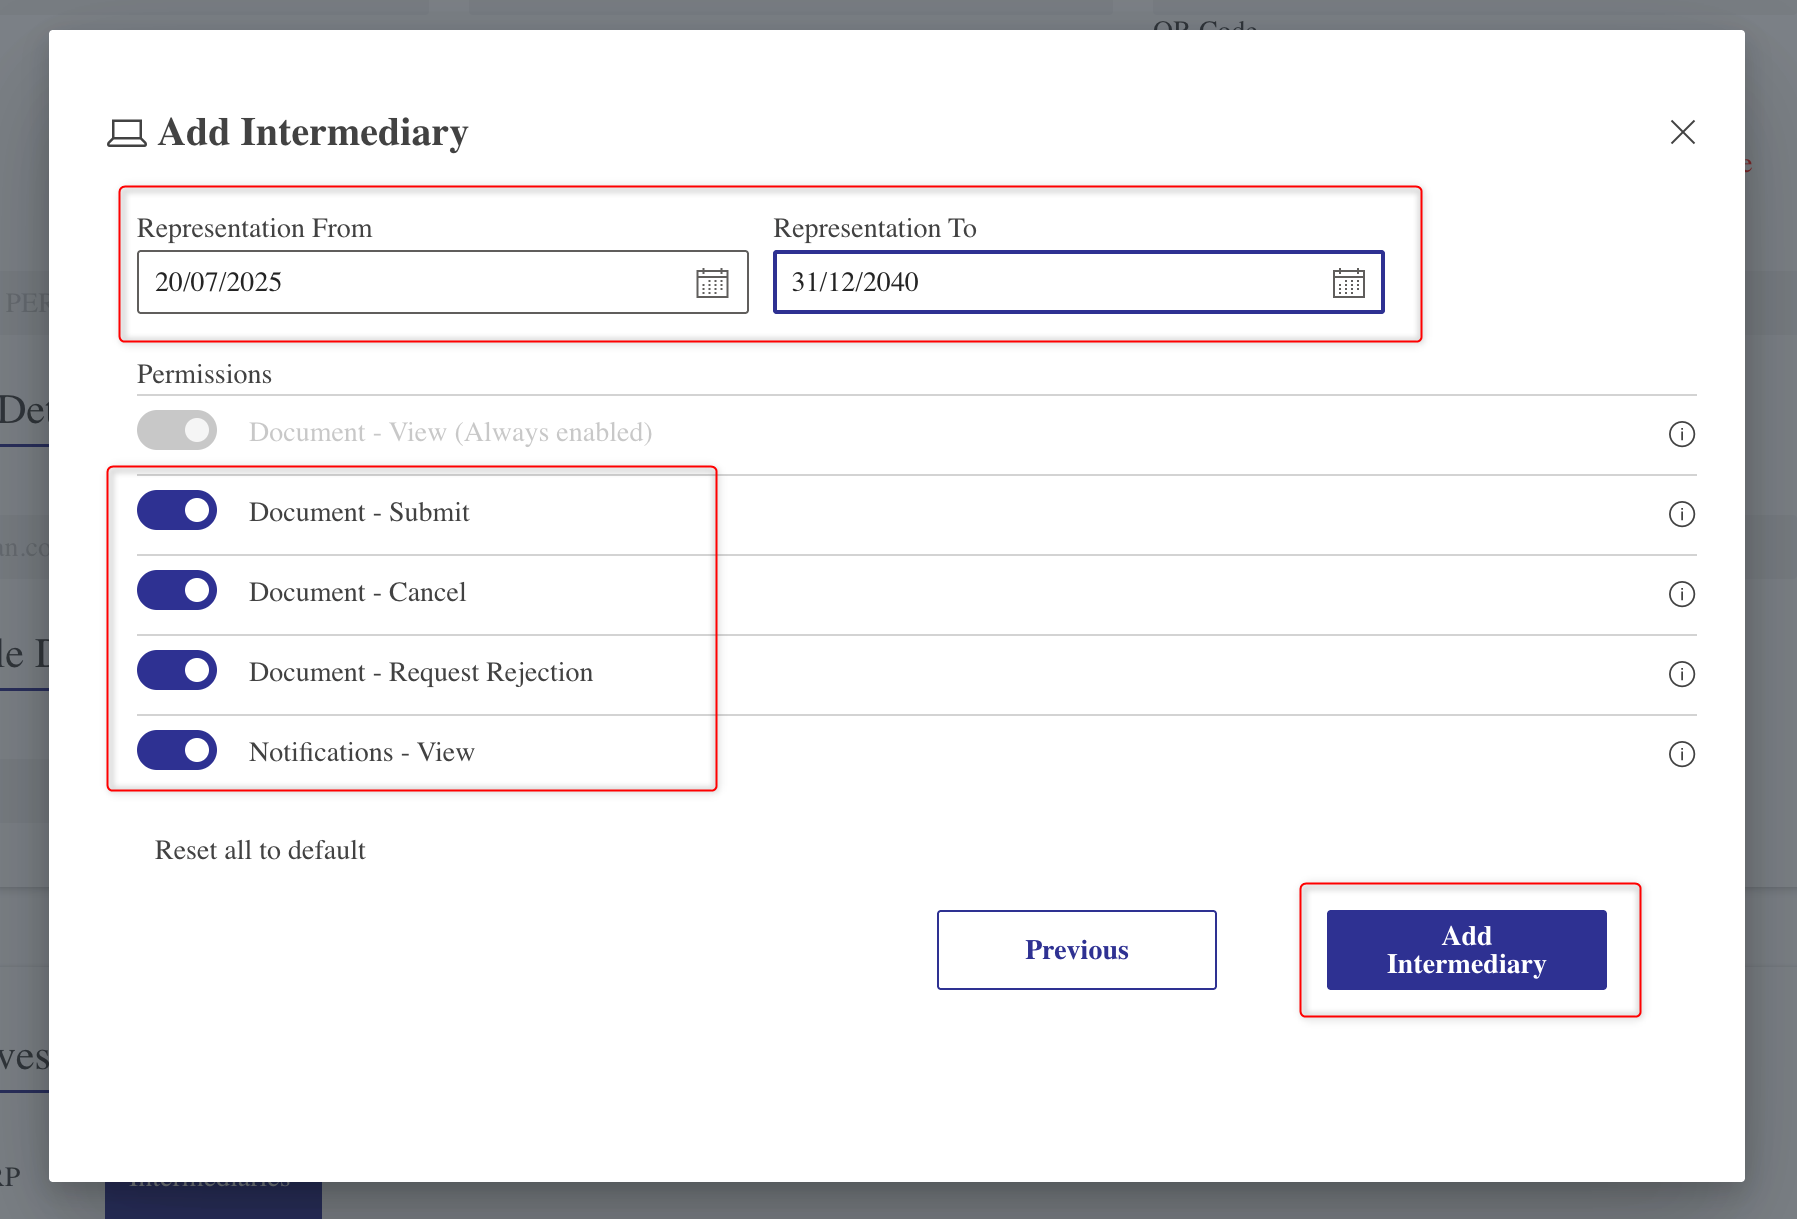The width and height of the screenshot is (1797, 1219).
Task: Open calendar picker for Representation To
Action: tap(1348, 283)
